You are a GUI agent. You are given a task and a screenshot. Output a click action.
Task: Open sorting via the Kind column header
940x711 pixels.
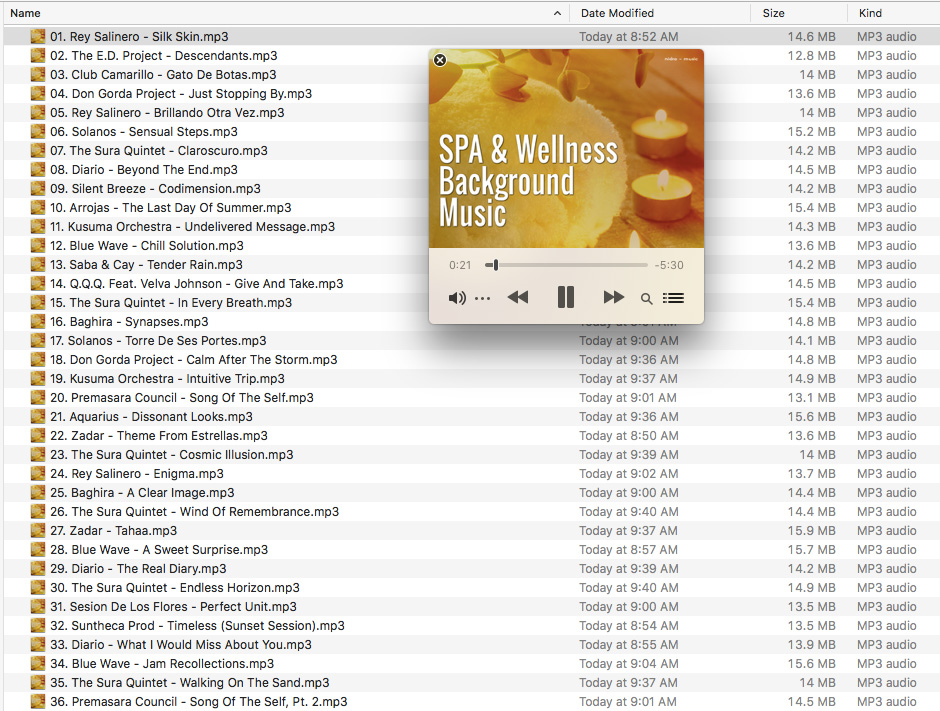coord(870,13)
